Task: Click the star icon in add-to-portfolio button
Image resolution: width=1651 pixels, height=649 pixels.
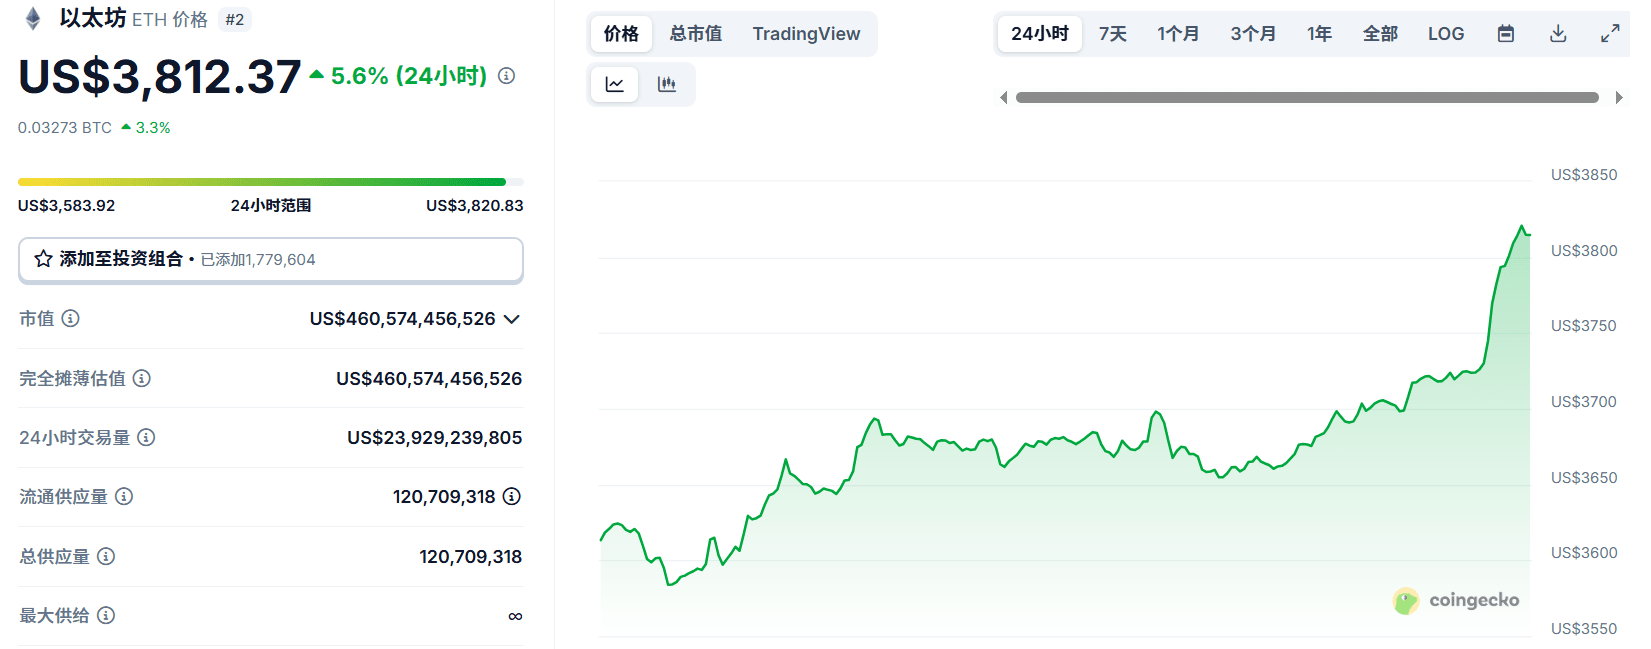Action: 43,259
